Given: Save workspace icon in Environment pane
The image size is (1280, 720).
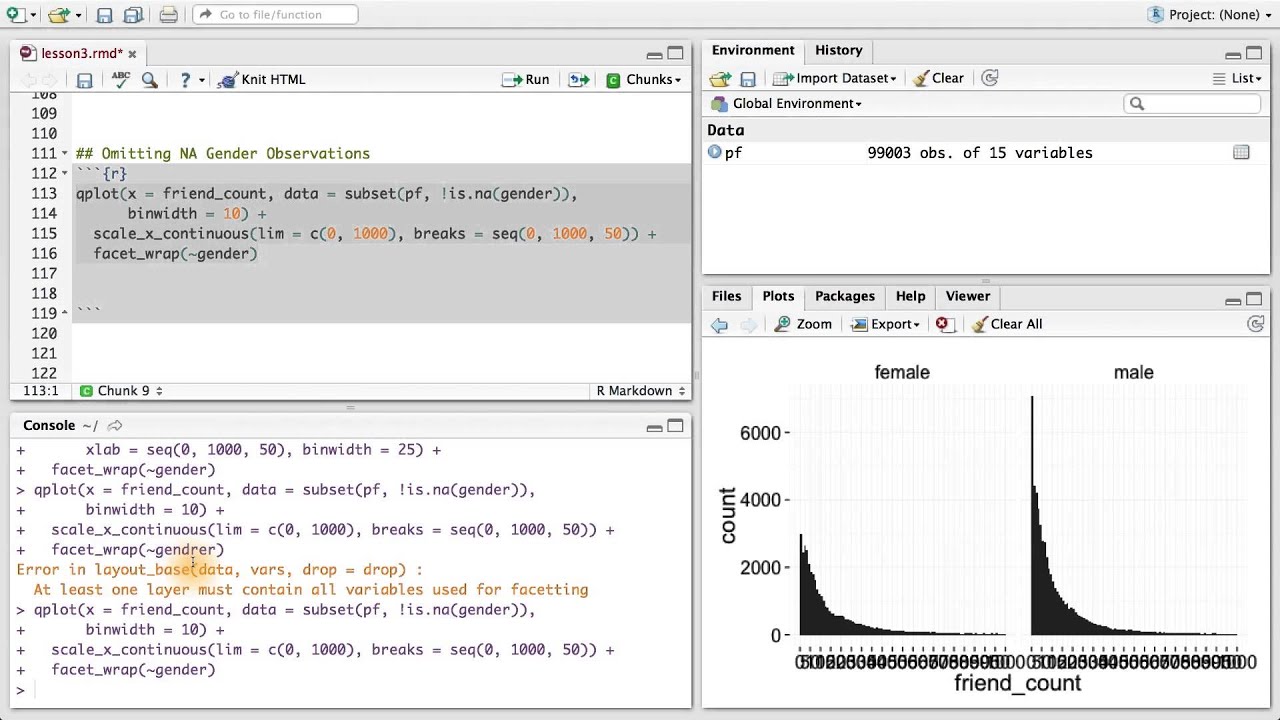Looking at the screenshot, I should coord(748,78).
